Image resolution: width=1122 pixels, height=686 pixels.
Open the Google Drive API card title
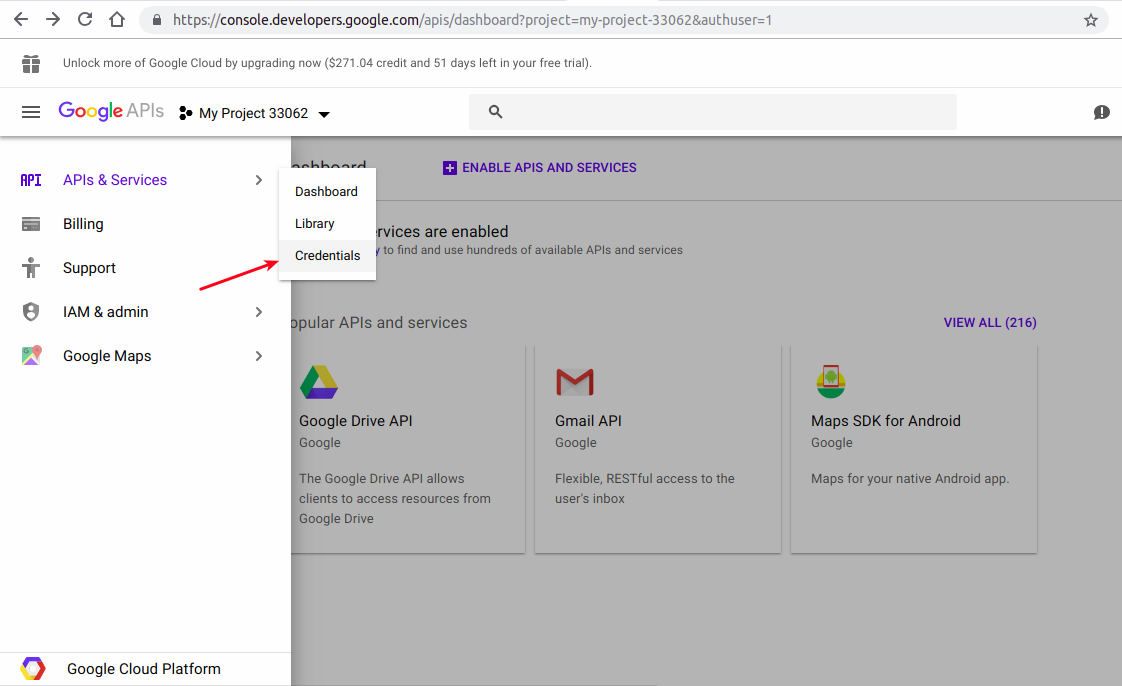(356, 421)
